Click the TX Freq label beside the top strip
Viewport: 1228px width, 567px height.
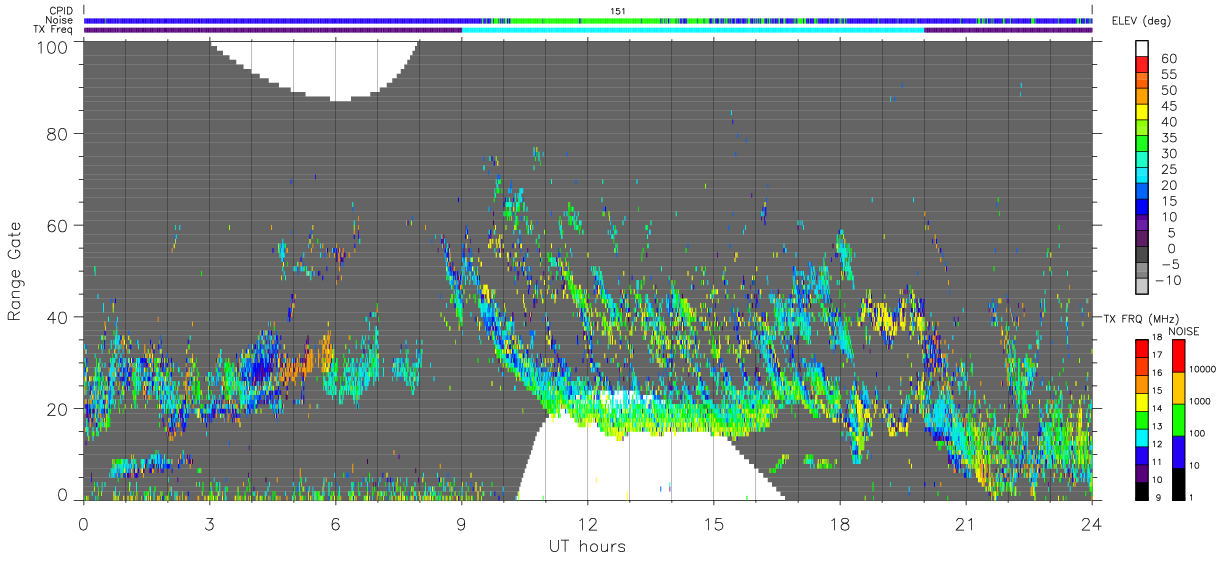pos(54,29)
